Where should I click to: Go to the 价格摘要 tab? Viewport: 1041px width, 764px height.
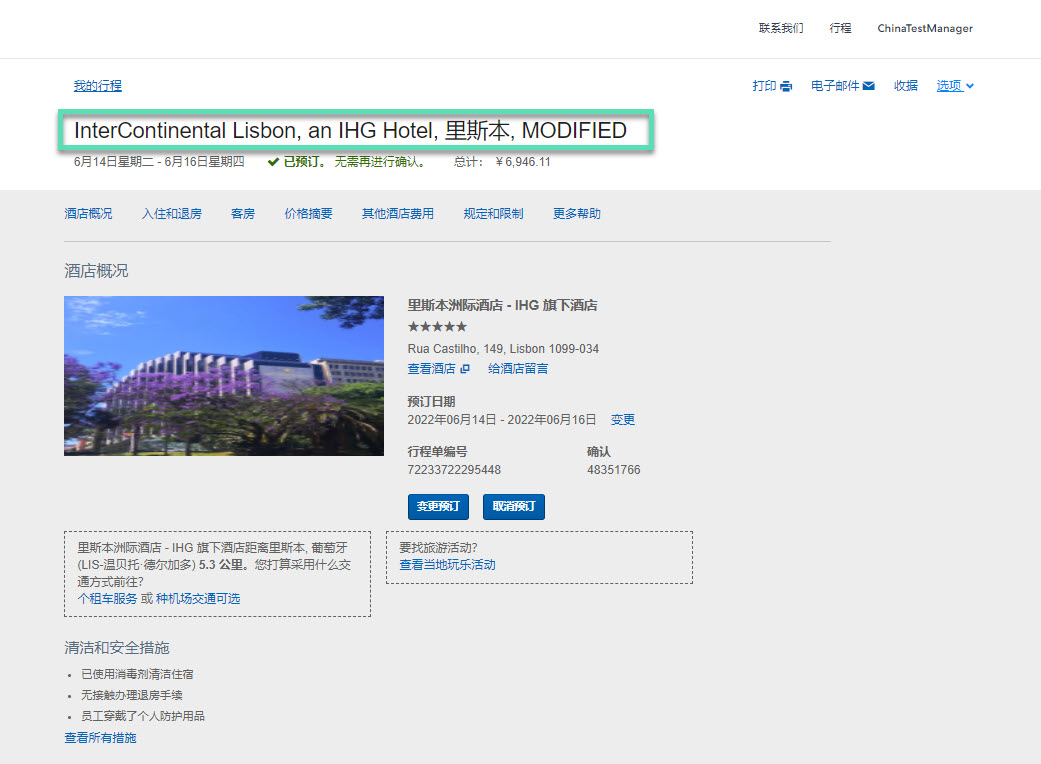point(309,214)
